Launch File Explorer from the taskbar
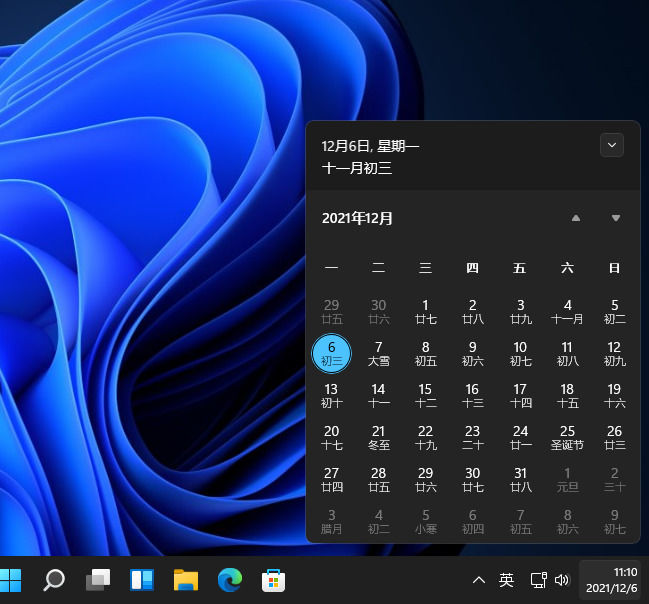 tap(185, 580)
